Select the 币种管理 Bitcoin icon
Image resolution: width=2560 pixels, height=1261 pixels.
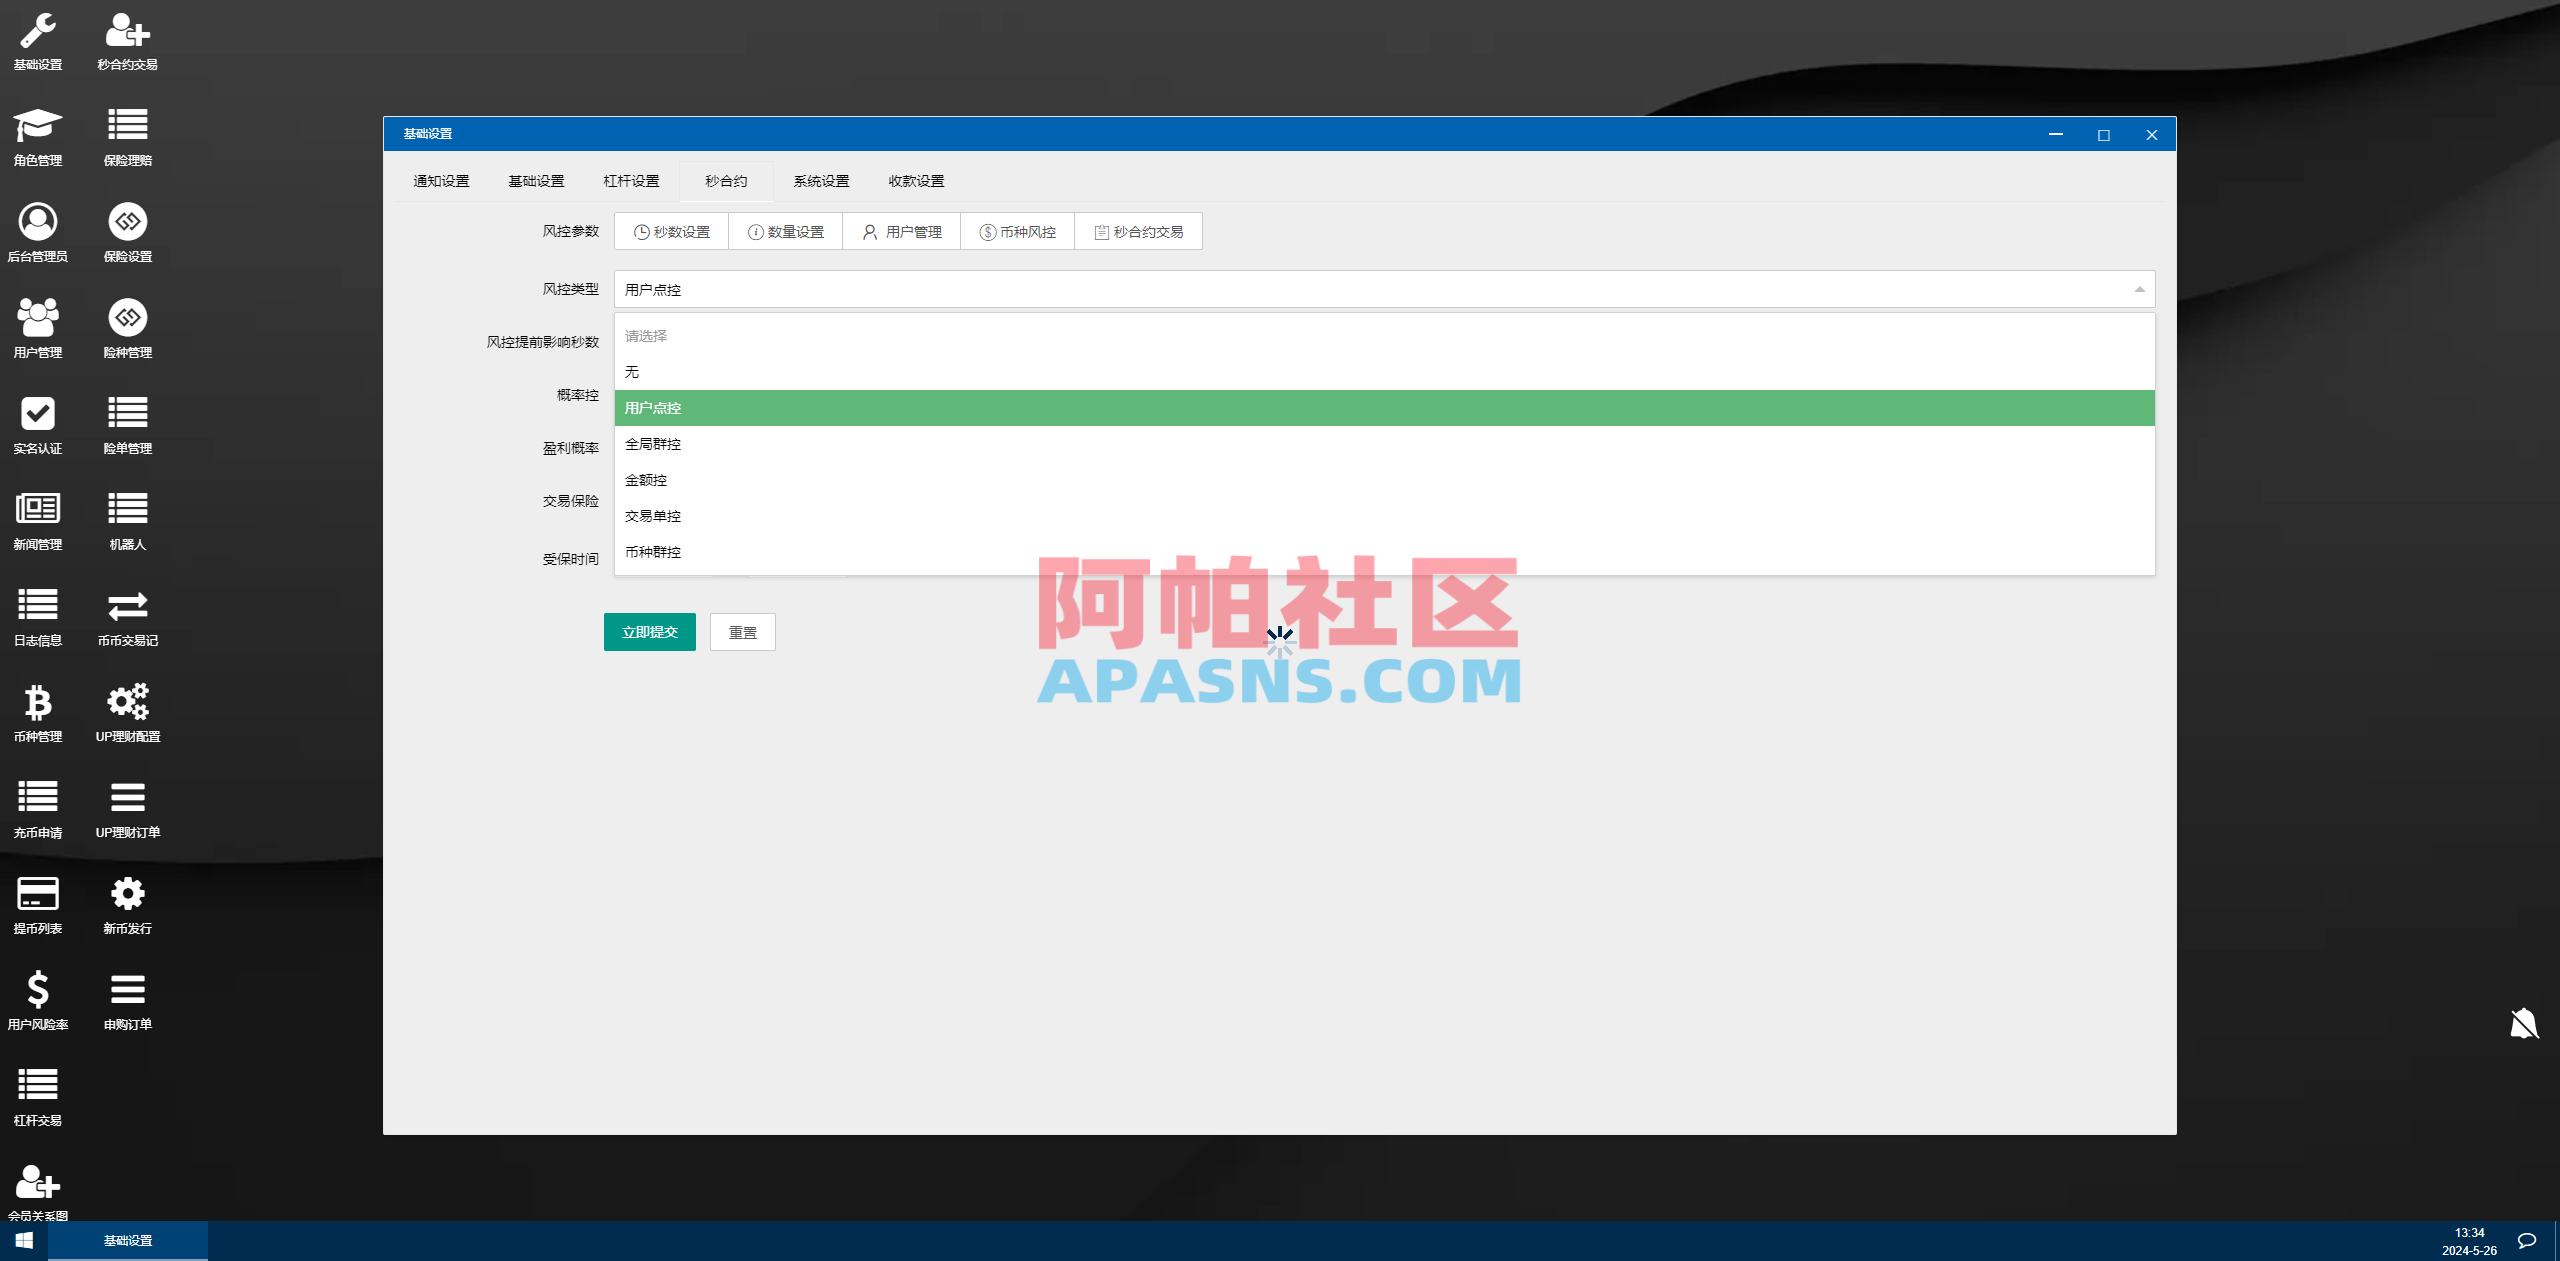pyautogui.click(x=37, y=712)
